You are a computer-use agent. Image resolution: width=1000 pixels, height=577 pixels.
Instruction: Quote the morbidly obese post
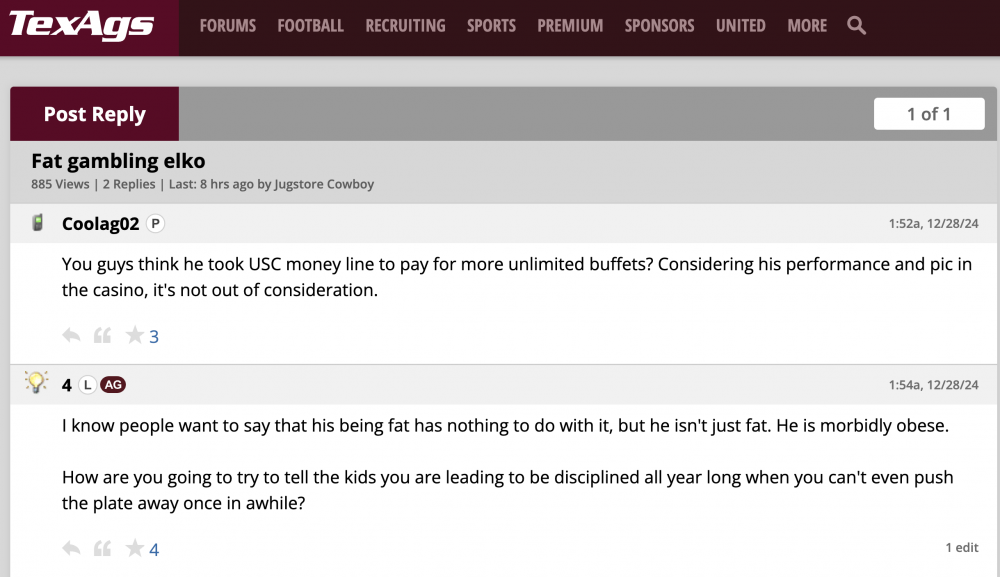click(x=102, y=548)
